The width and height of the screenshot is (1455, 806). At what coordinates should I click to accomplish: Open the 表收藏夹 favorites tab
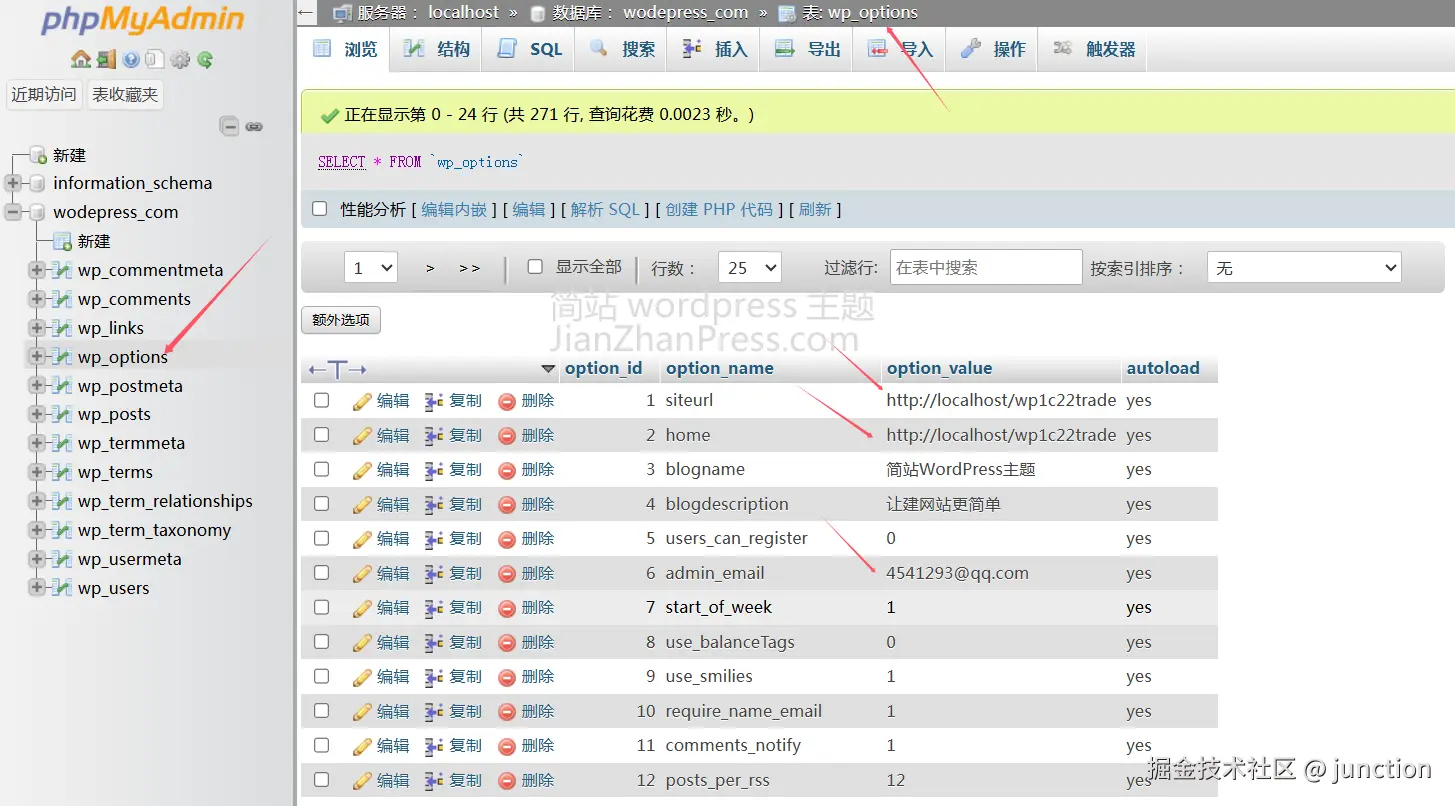125,94
